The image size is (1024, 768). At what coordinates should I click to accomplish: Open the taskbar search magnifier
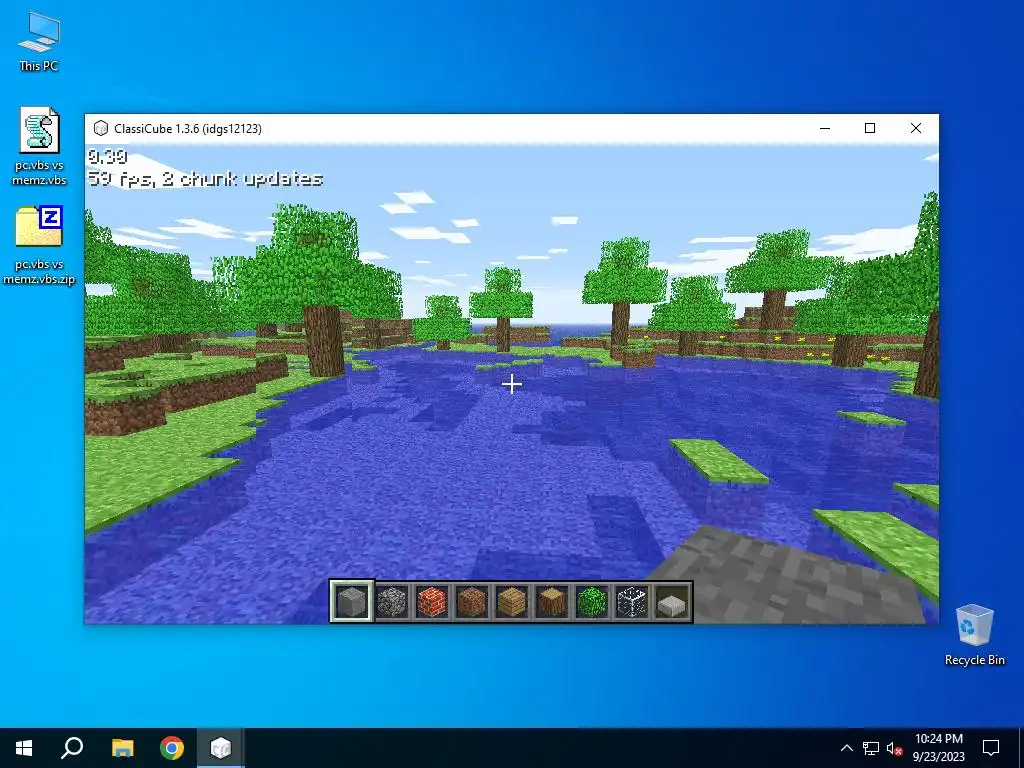tap(72, 748)
